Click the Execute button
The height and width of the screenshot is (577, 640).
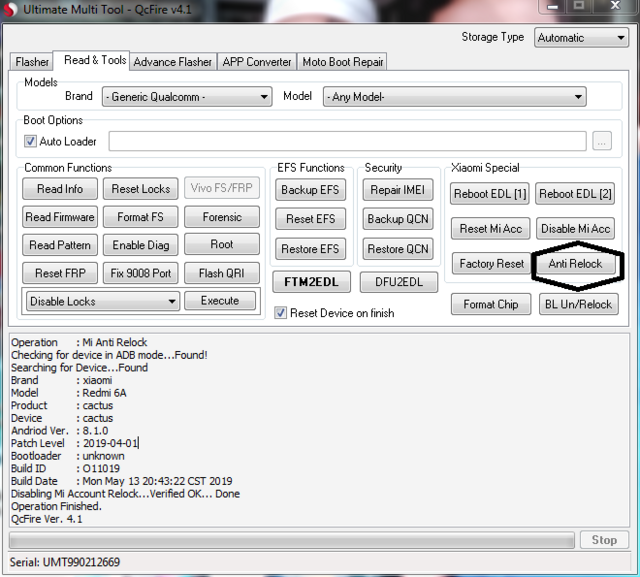220,301
